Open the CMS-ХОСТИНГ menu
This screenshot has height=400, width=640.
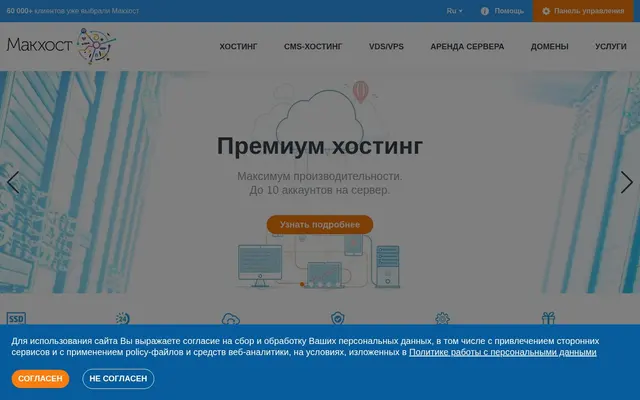pyautogui.click(x=313, y=47)
